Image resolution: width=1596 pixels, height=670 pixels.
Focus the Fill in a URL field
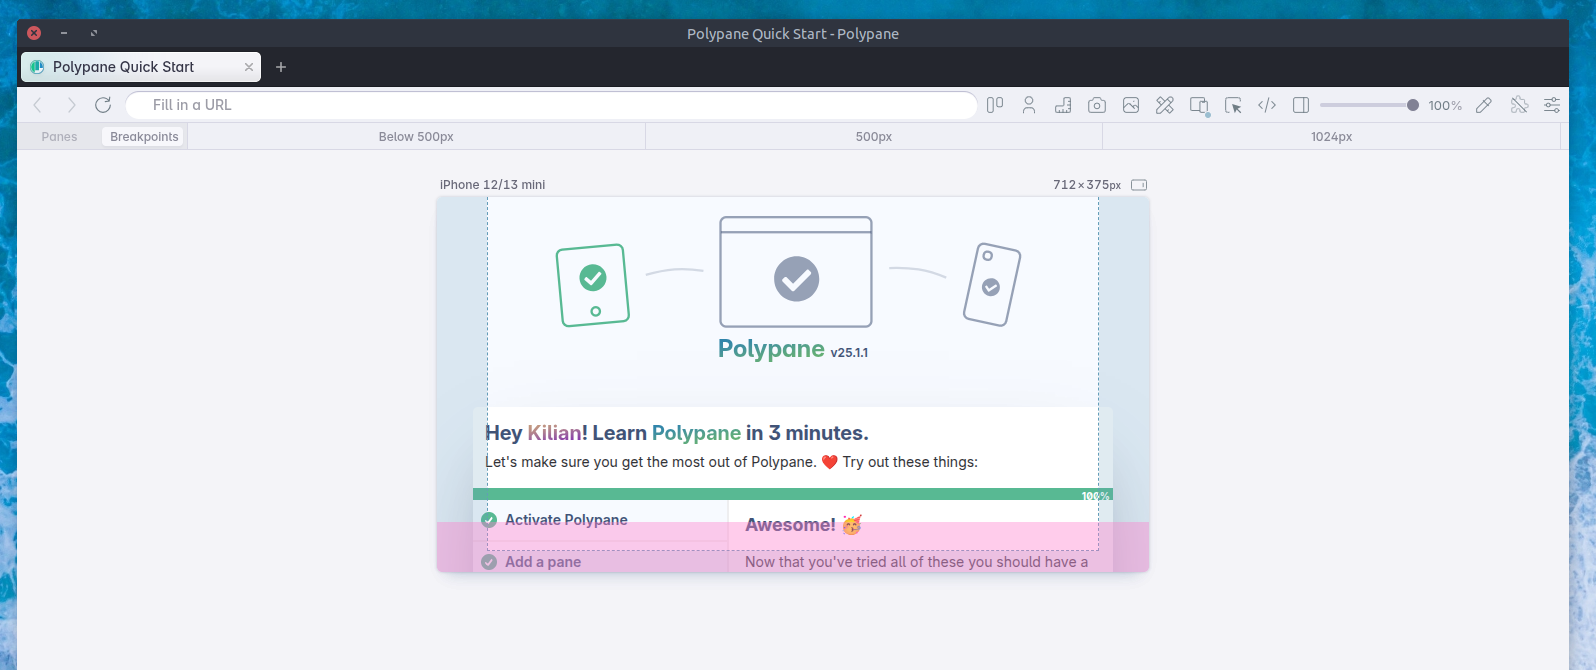click(x=551, y=105)
